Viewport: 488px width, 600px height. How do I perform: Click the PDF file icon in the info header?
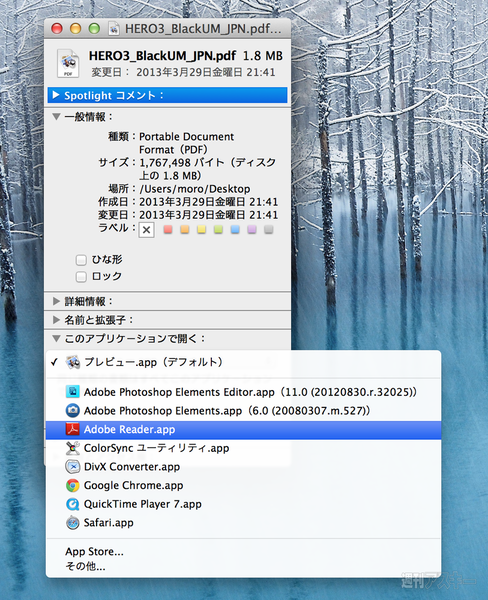(x=68, y=64)
